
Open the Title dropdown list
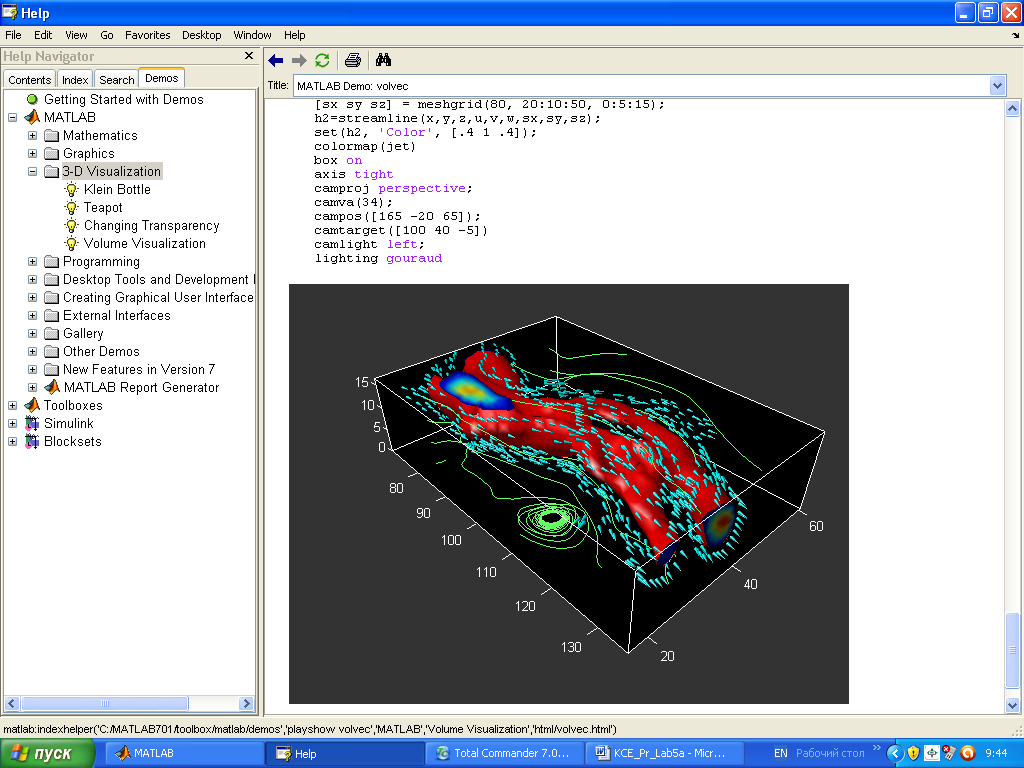coord(997,86)
